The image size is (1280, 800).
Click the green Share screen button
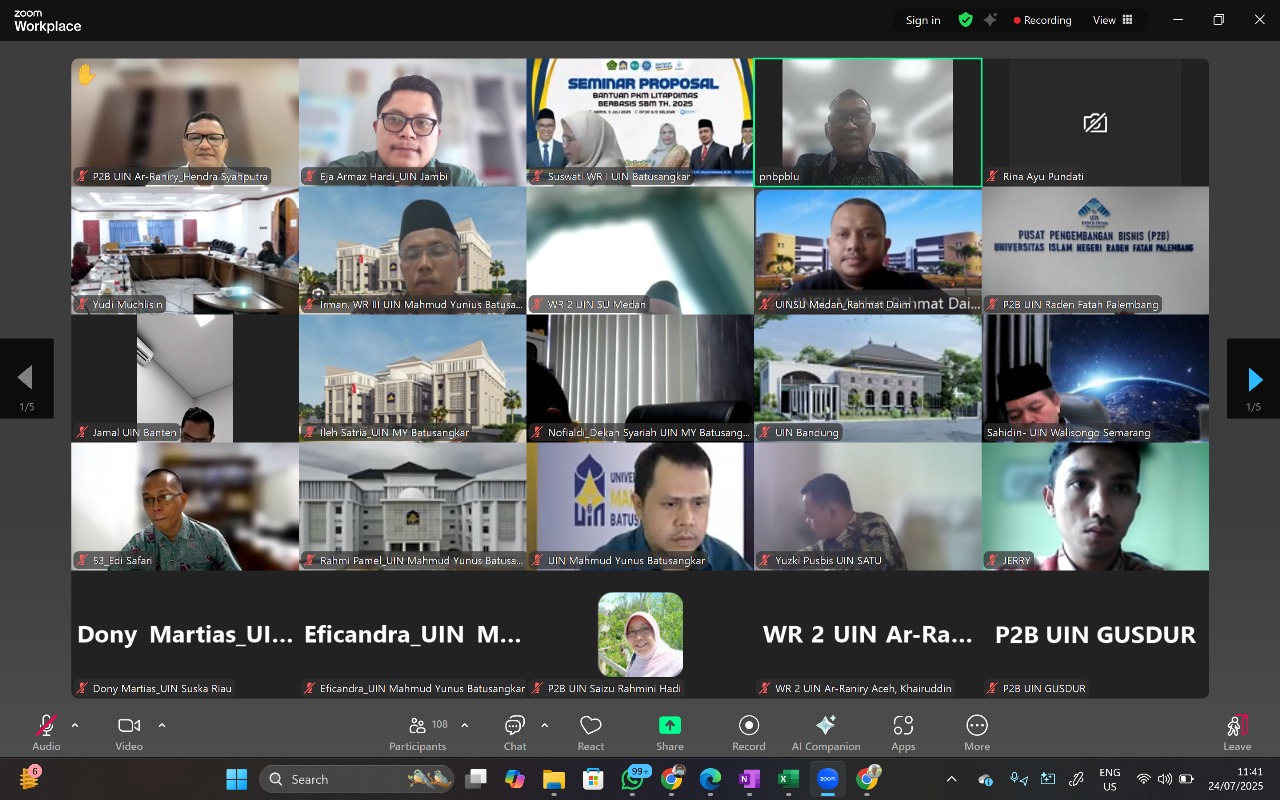[670, 732]
